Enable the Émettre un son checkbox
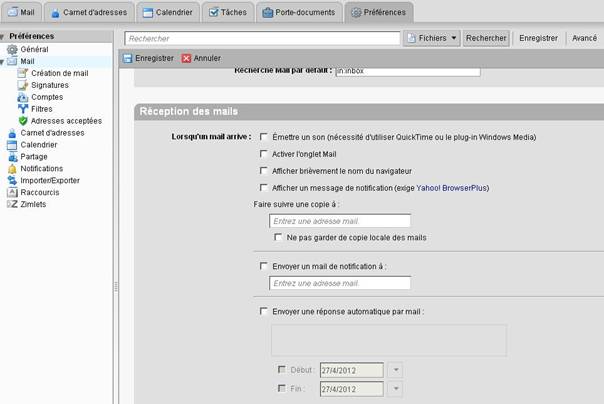604x404 pixels. [x=263, y=136]
